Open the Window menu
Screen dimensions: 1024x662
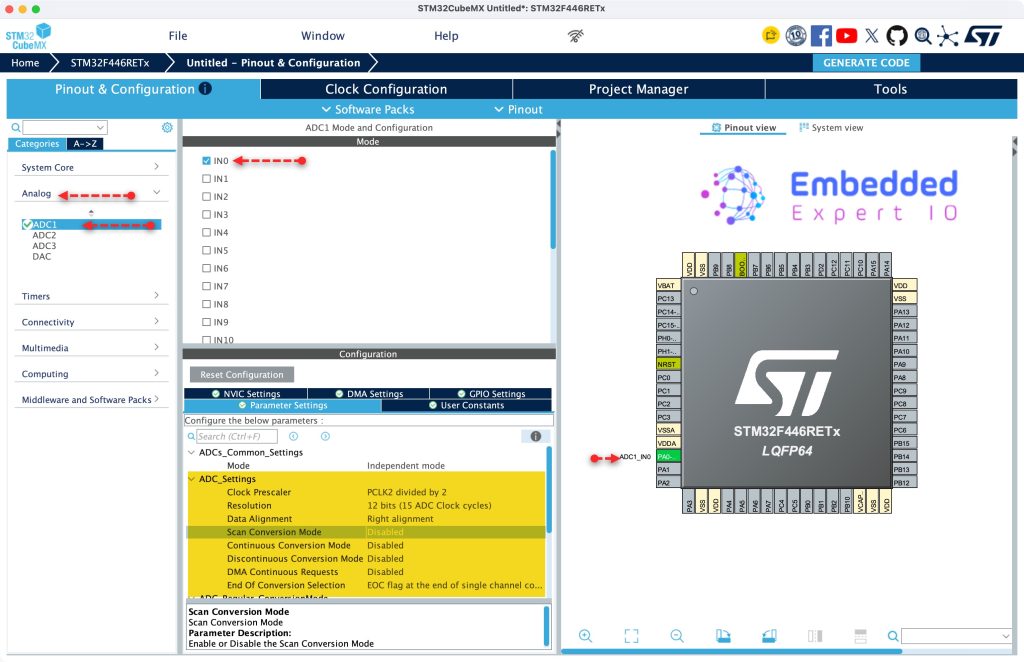click(x=323, y=36)
